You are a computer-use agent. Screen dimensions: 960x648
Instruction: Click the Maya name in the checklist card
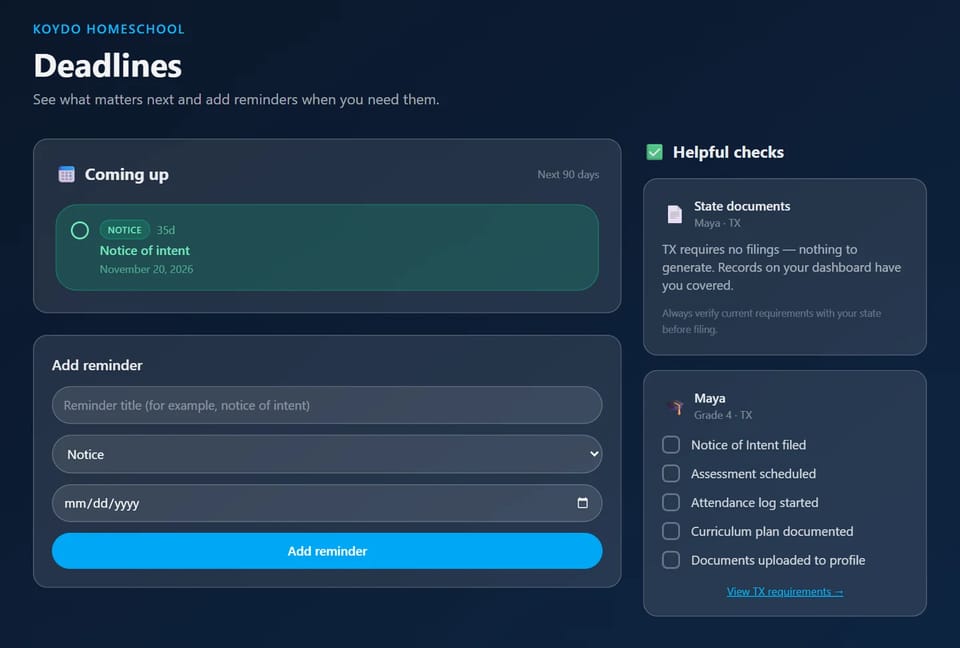(710, 398)
